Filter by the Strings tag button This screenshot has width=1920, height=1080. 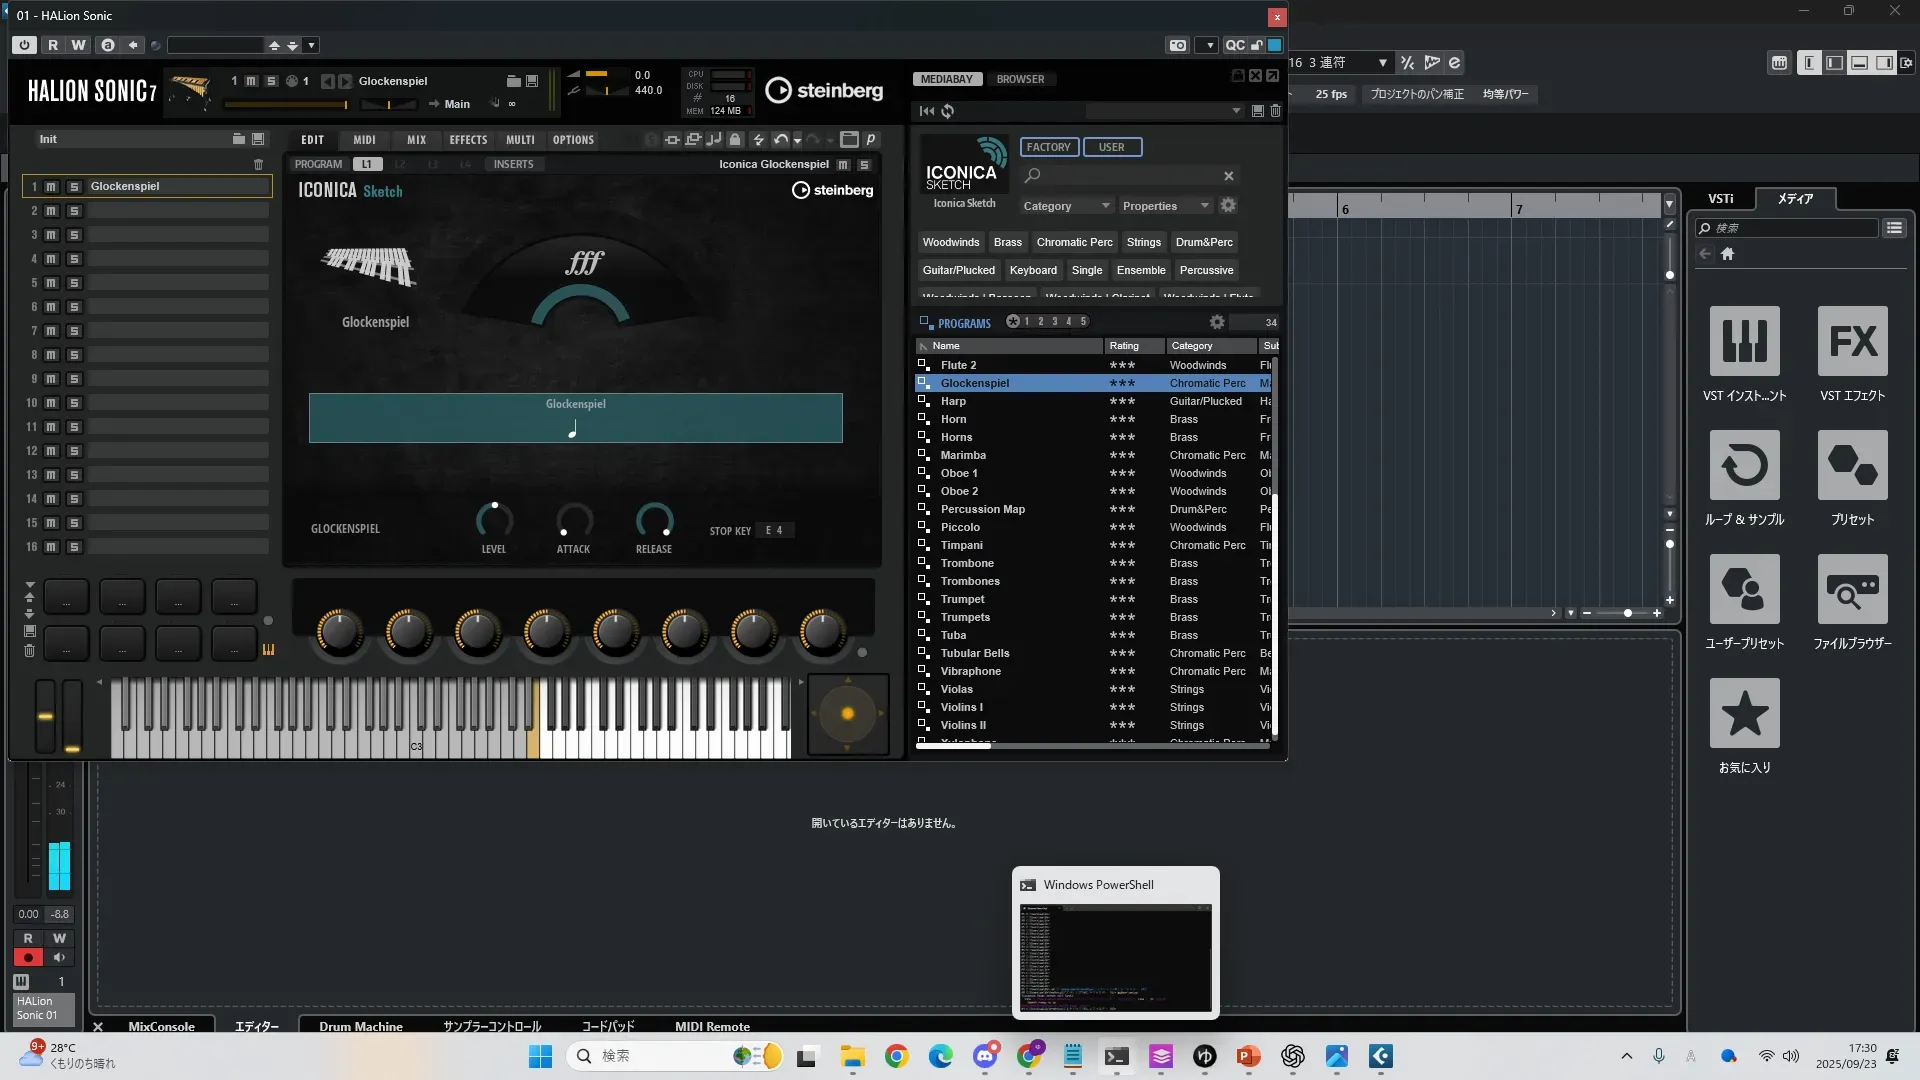1143,242
